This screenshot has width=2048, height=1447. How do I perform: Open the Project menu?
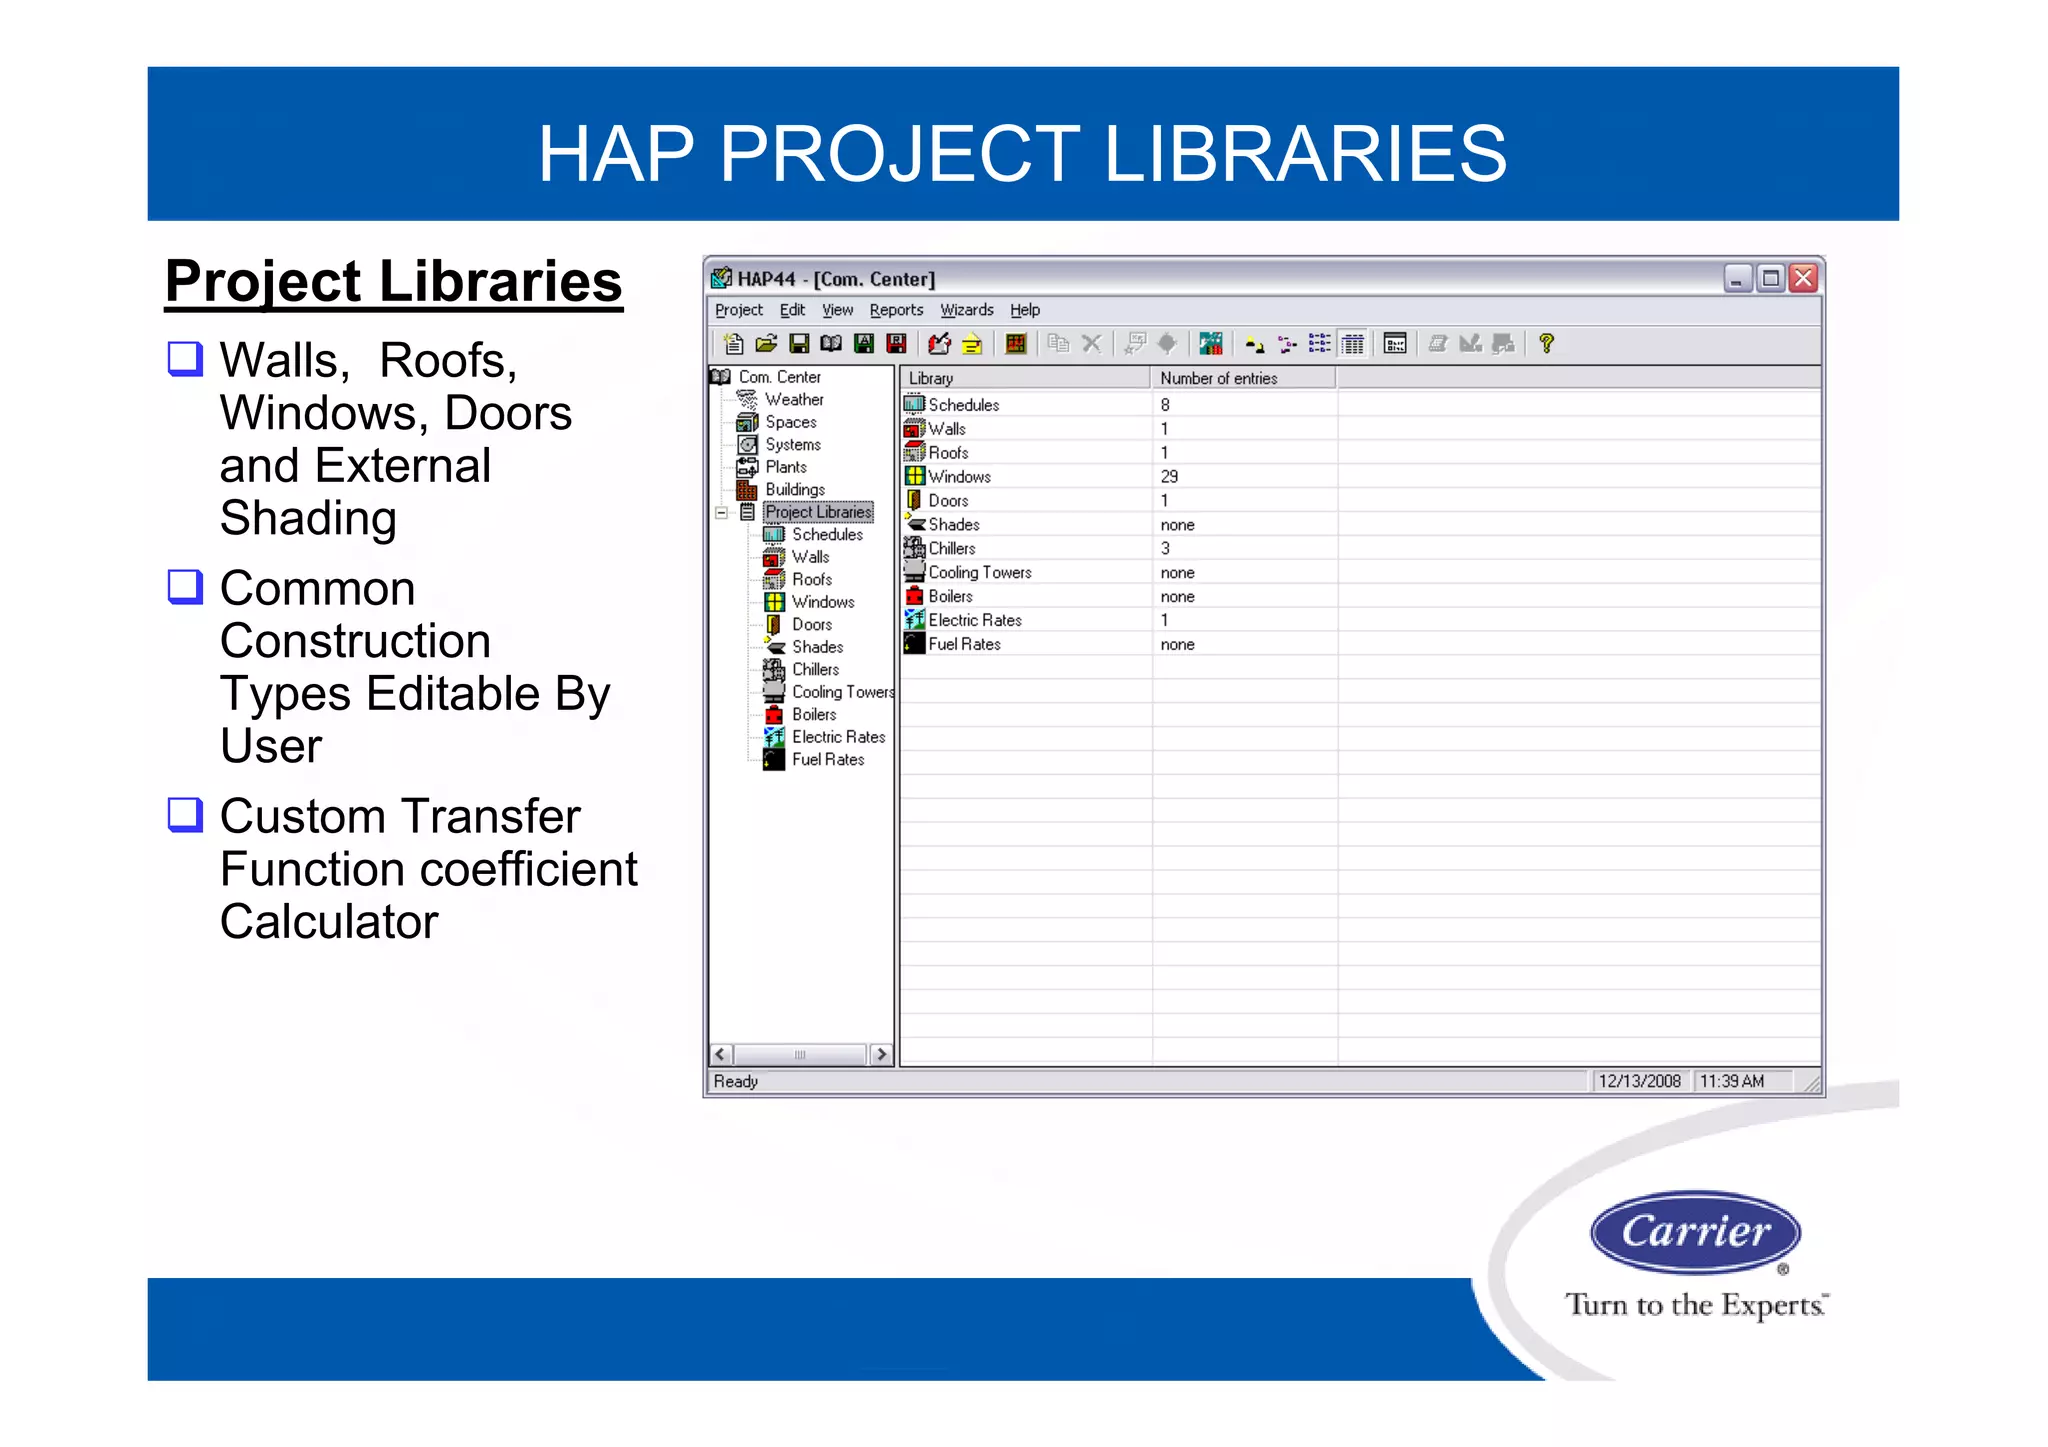coord(739,310)
